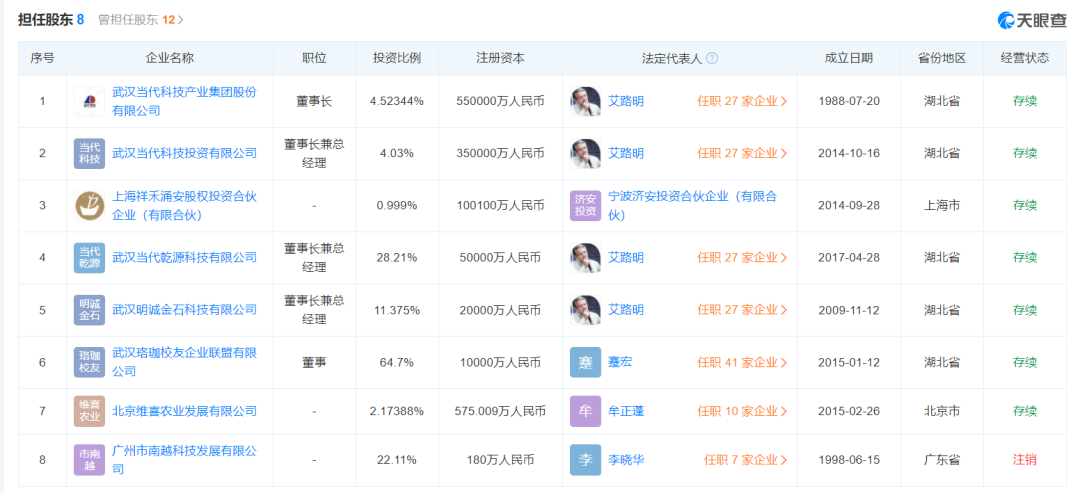Viewport: 1080px width, 493px height.
Task: Click 艾路明 name in 当代乾源 row
Action: point(626,258)
